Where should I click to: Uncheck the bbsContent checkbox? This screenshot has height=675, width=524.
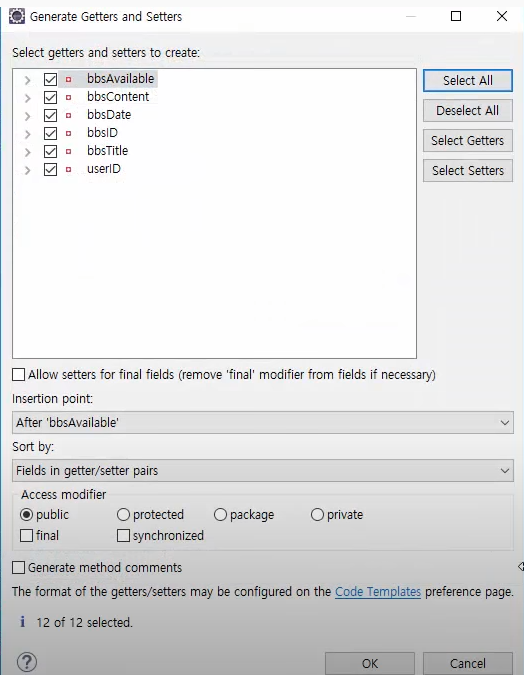pyautogui.click(x=50, y=98)
